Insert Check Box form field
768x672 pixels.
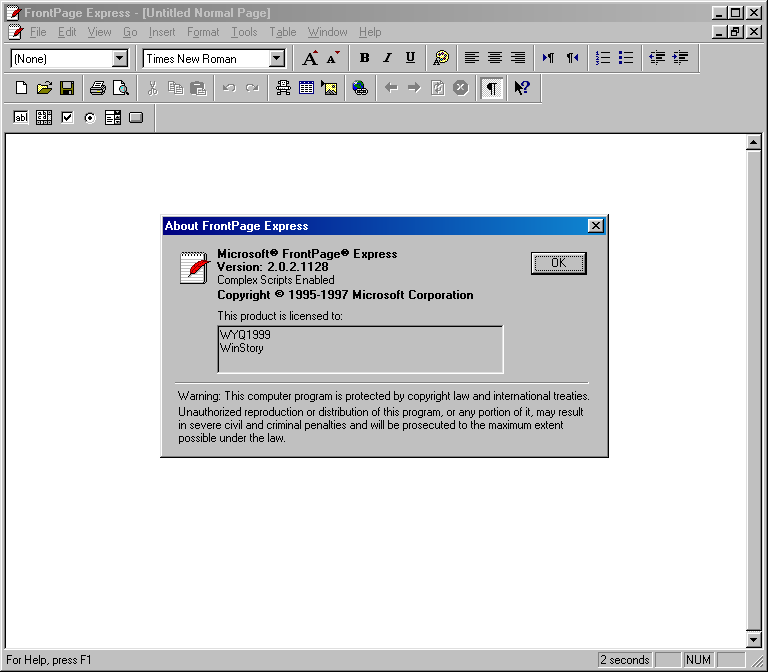pos(67,118)
